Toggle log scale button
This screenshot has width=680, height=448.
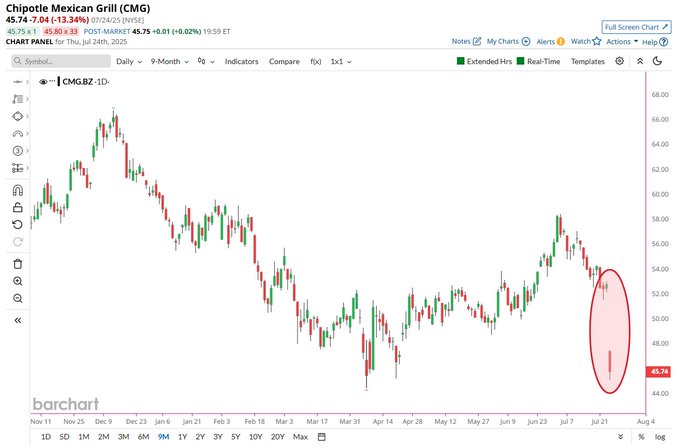tap(660, 437)
